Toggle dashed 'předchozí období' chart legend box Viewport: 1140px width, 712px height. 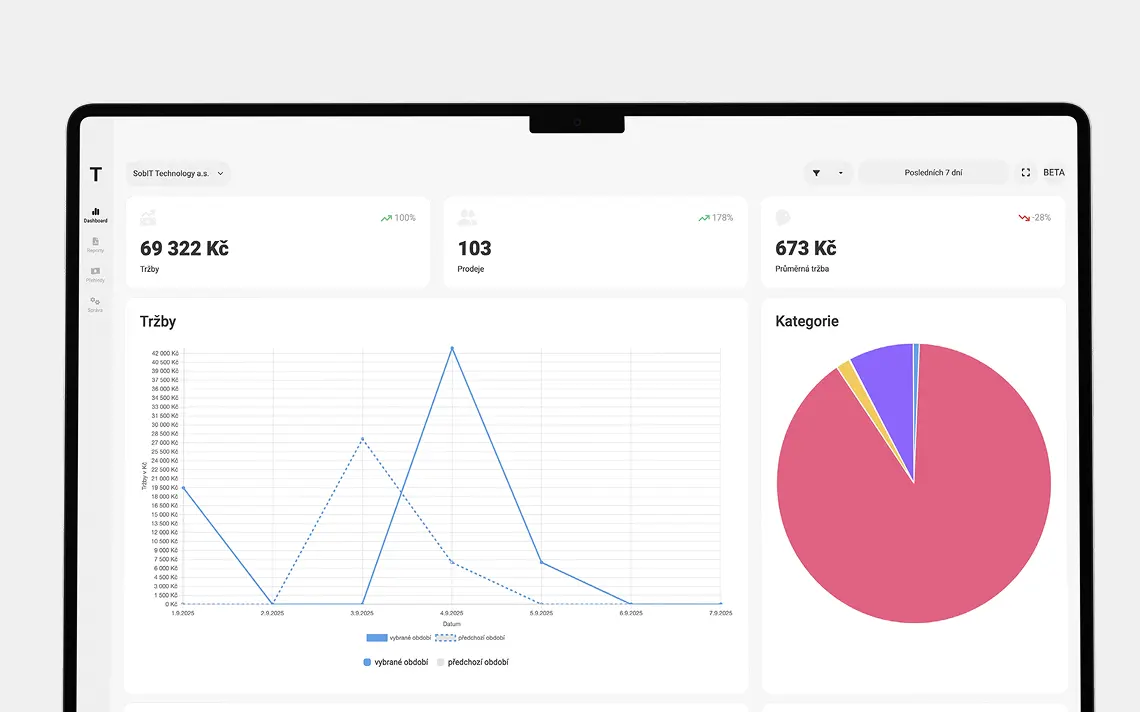445,638
